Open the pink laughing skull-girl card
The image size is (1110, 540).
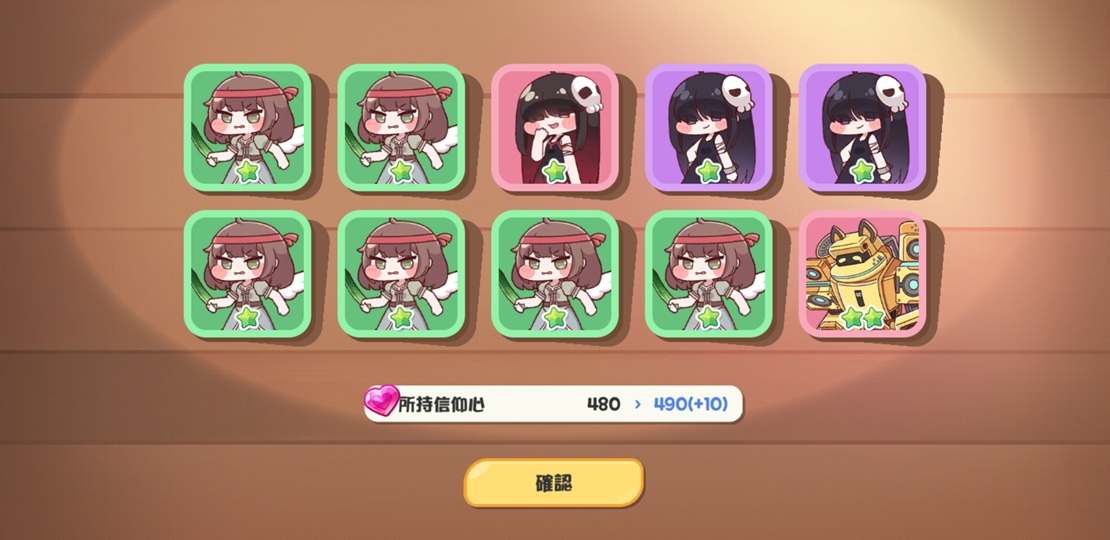click(x=554, y=127)
